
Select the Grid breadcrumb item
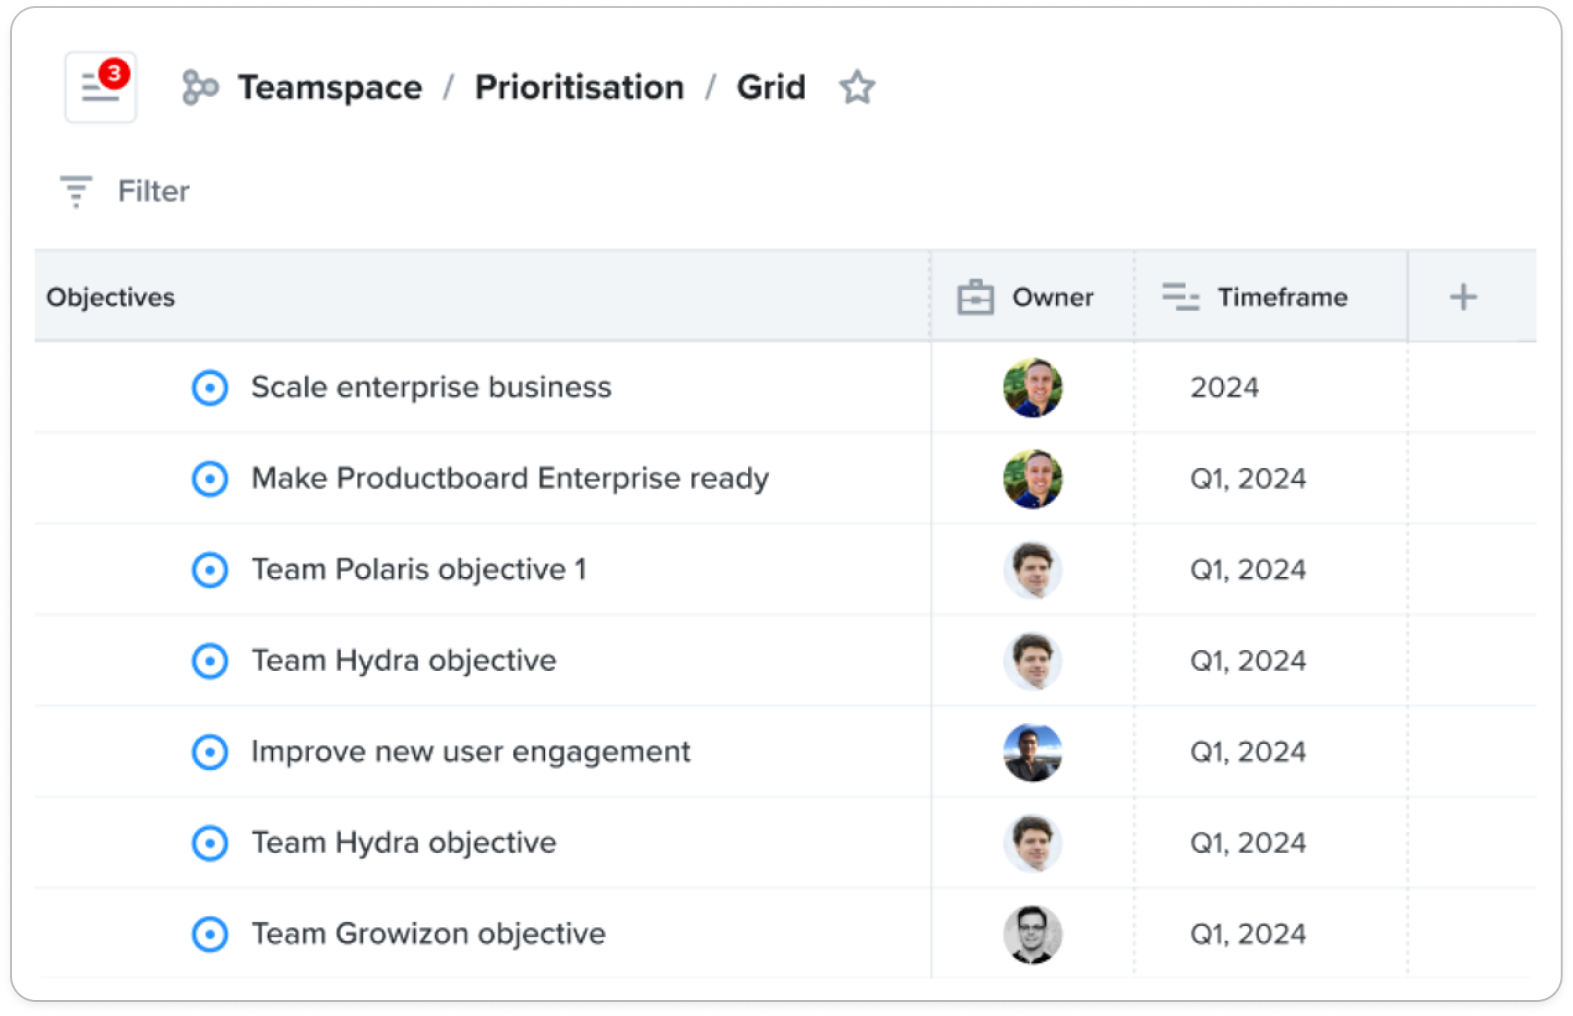pos(770,88)
